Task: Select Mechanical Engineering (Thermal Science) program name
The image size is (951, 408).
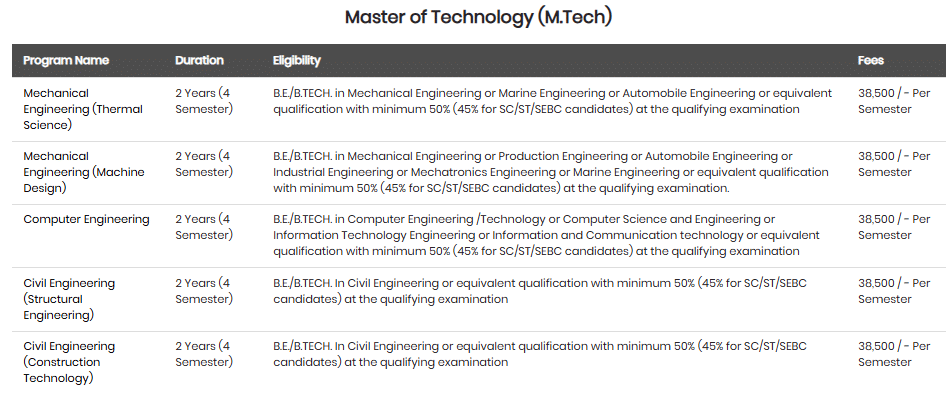Action: pos(83,109)
